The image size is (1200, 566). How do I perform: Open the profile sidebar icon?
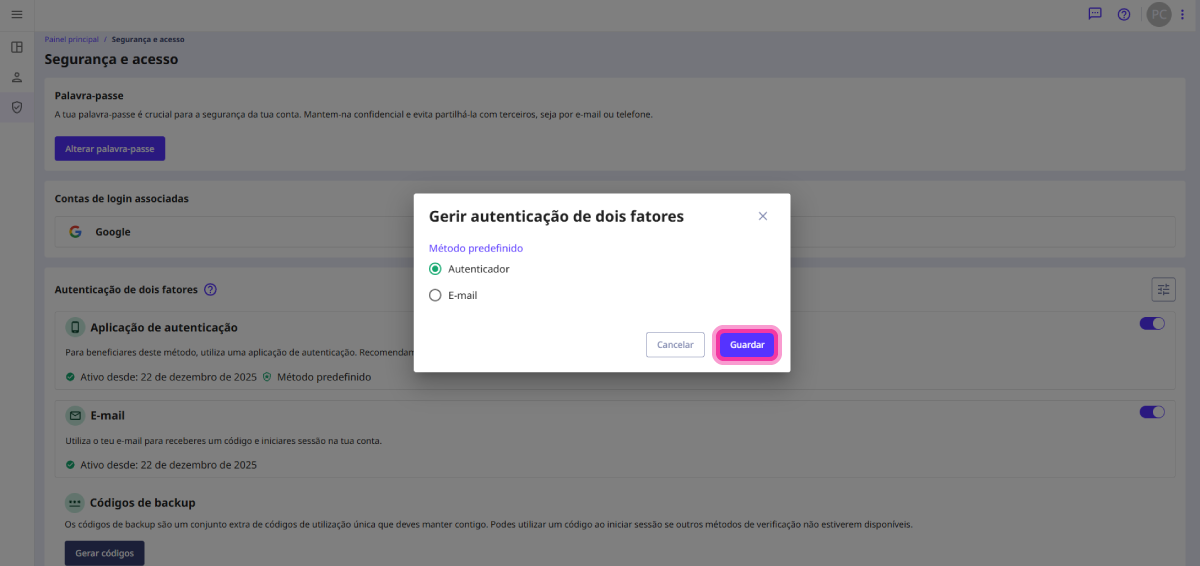pyautogui.click(x=16, y=77)
